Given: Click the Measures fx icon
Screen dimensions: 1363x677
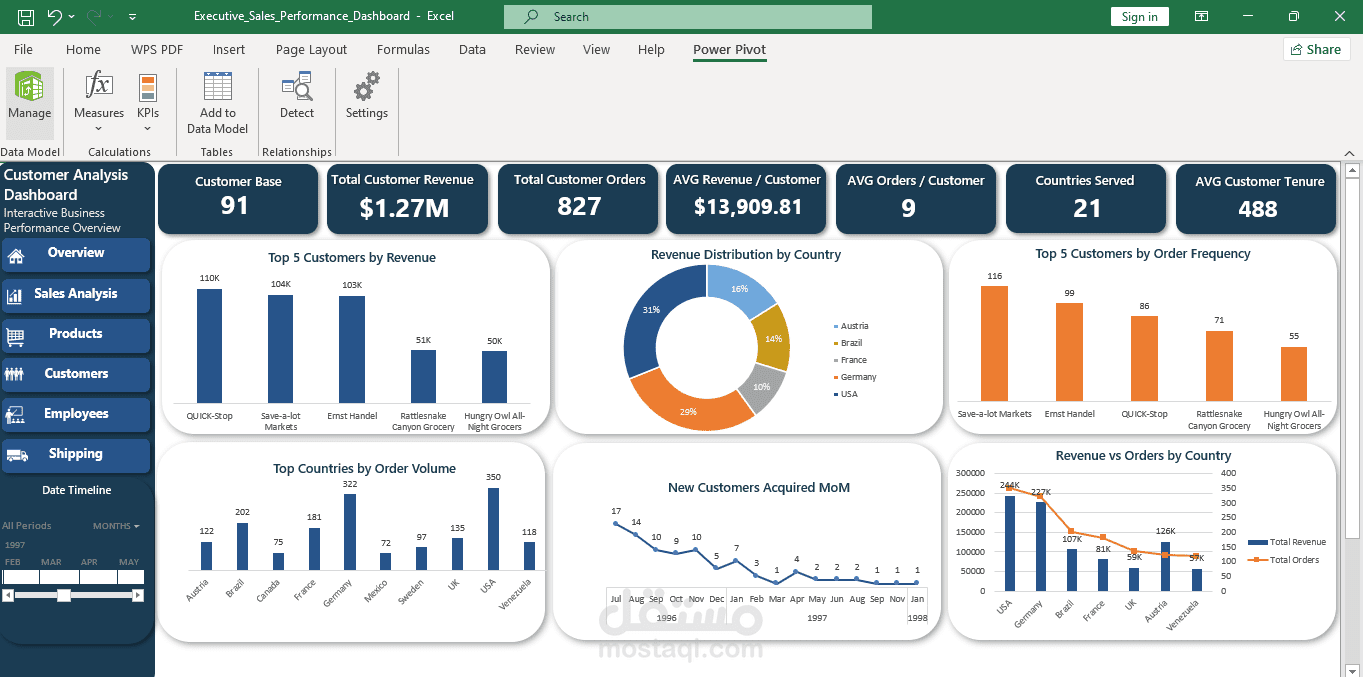Looking at the screenshot, I should pyautogui.click(x=99, y=86).
